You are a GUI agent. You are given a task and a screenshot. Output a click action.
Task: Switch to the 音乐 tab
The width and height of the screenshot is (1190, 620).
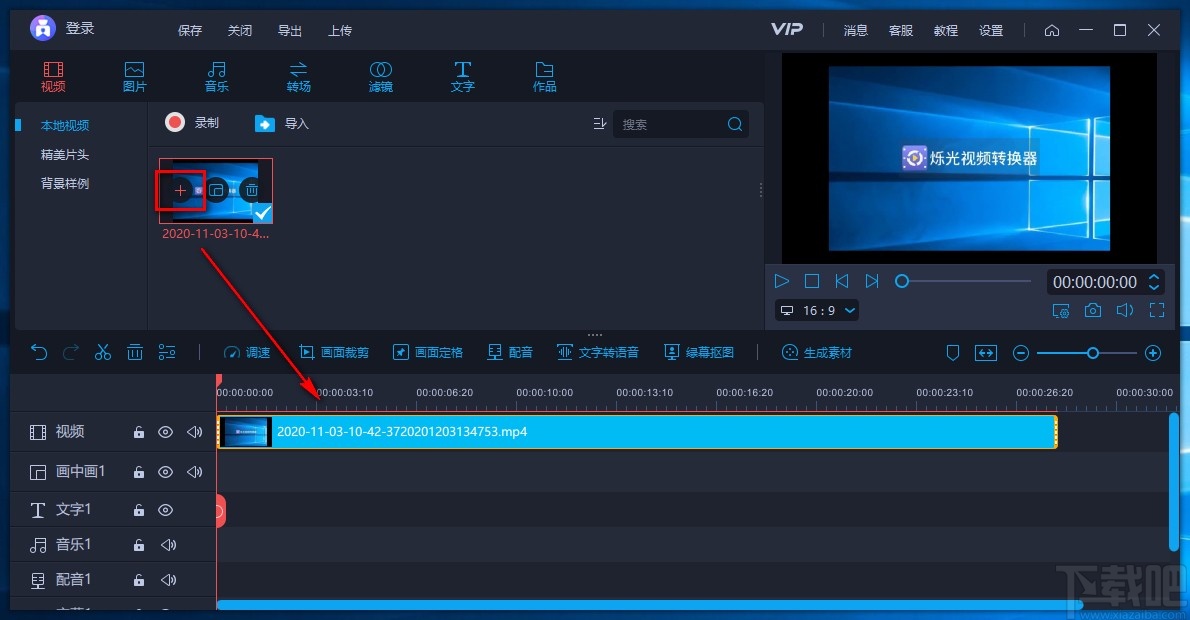pyautogui.click(x=216, y=77)
